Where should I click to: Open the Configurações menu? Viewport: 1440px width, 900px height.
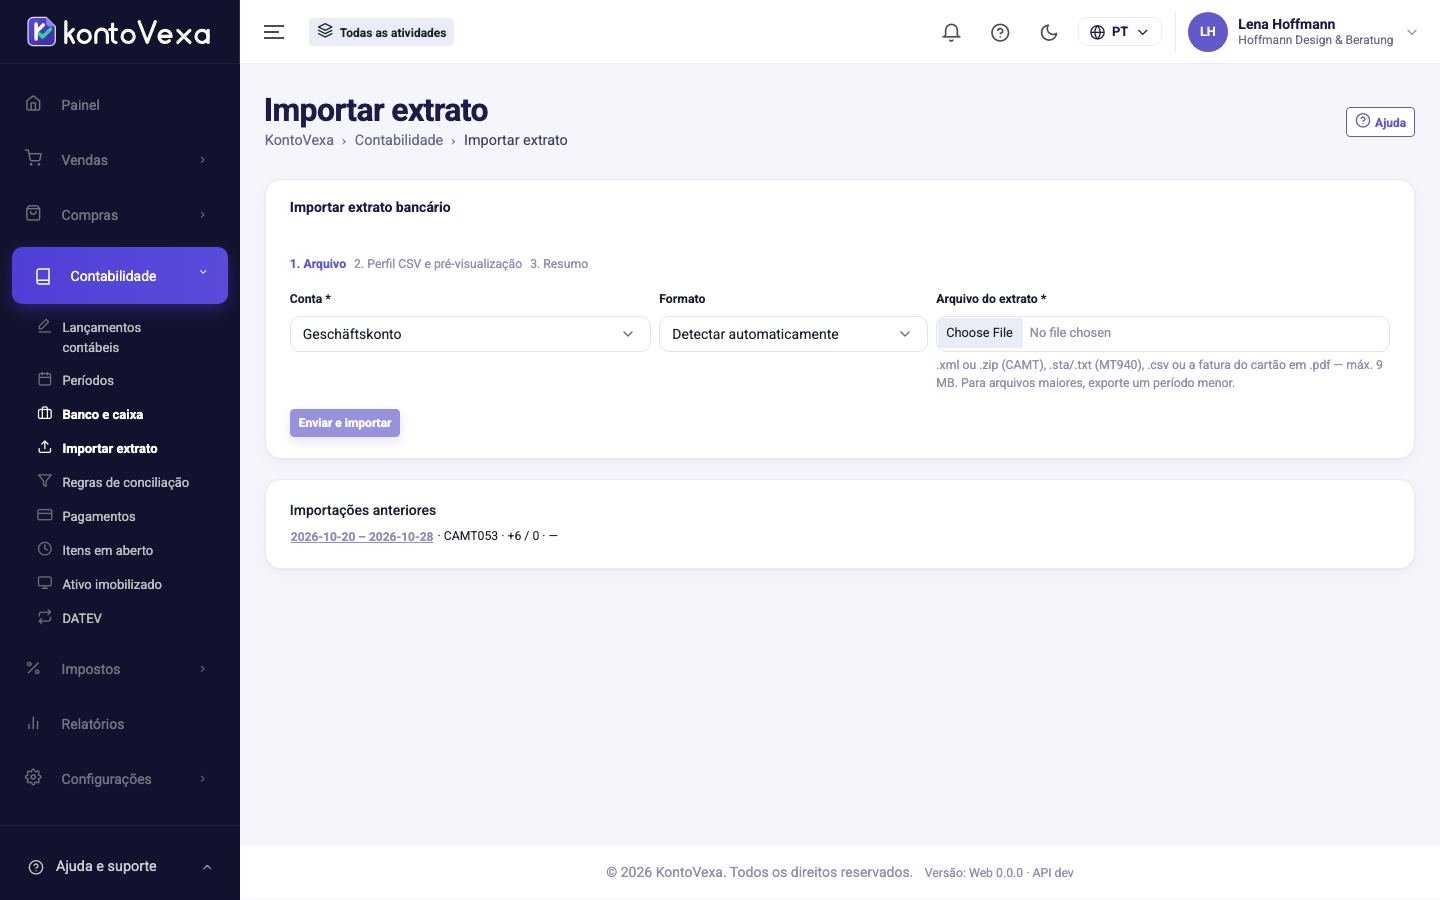(106, 779)
